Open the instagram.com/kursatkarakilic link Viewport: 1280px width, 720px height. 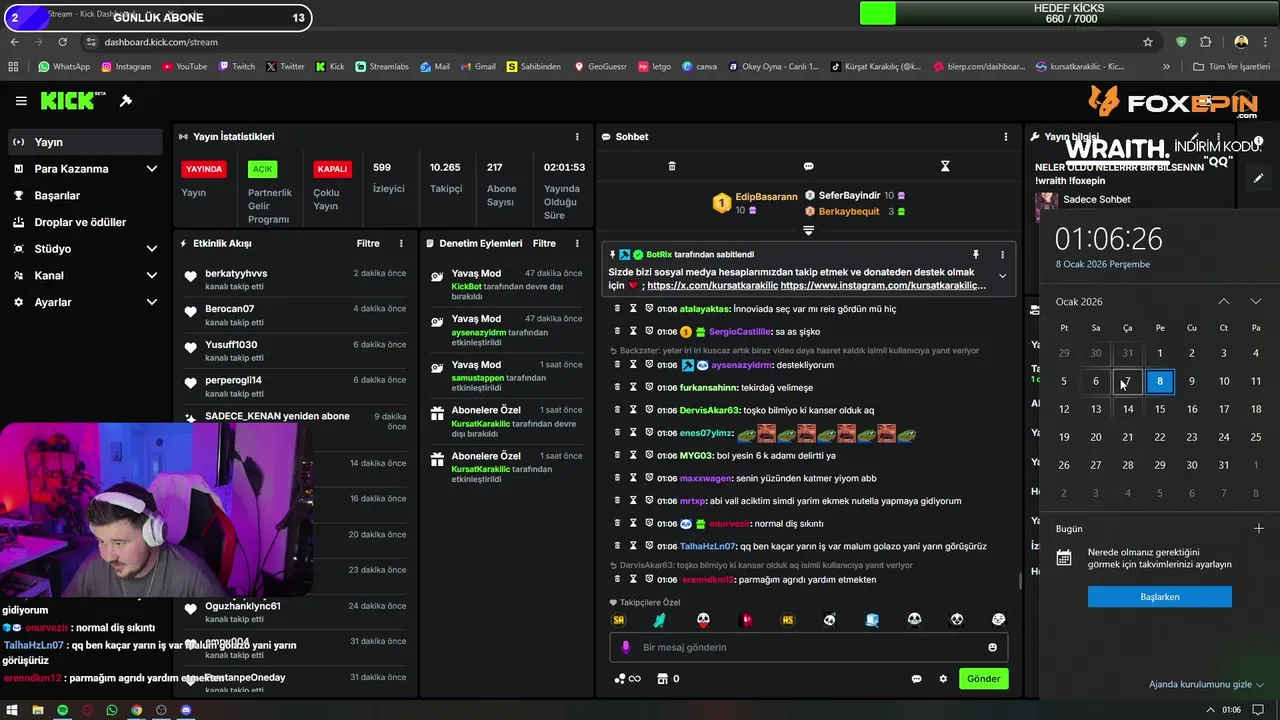(x=883, y=286)
